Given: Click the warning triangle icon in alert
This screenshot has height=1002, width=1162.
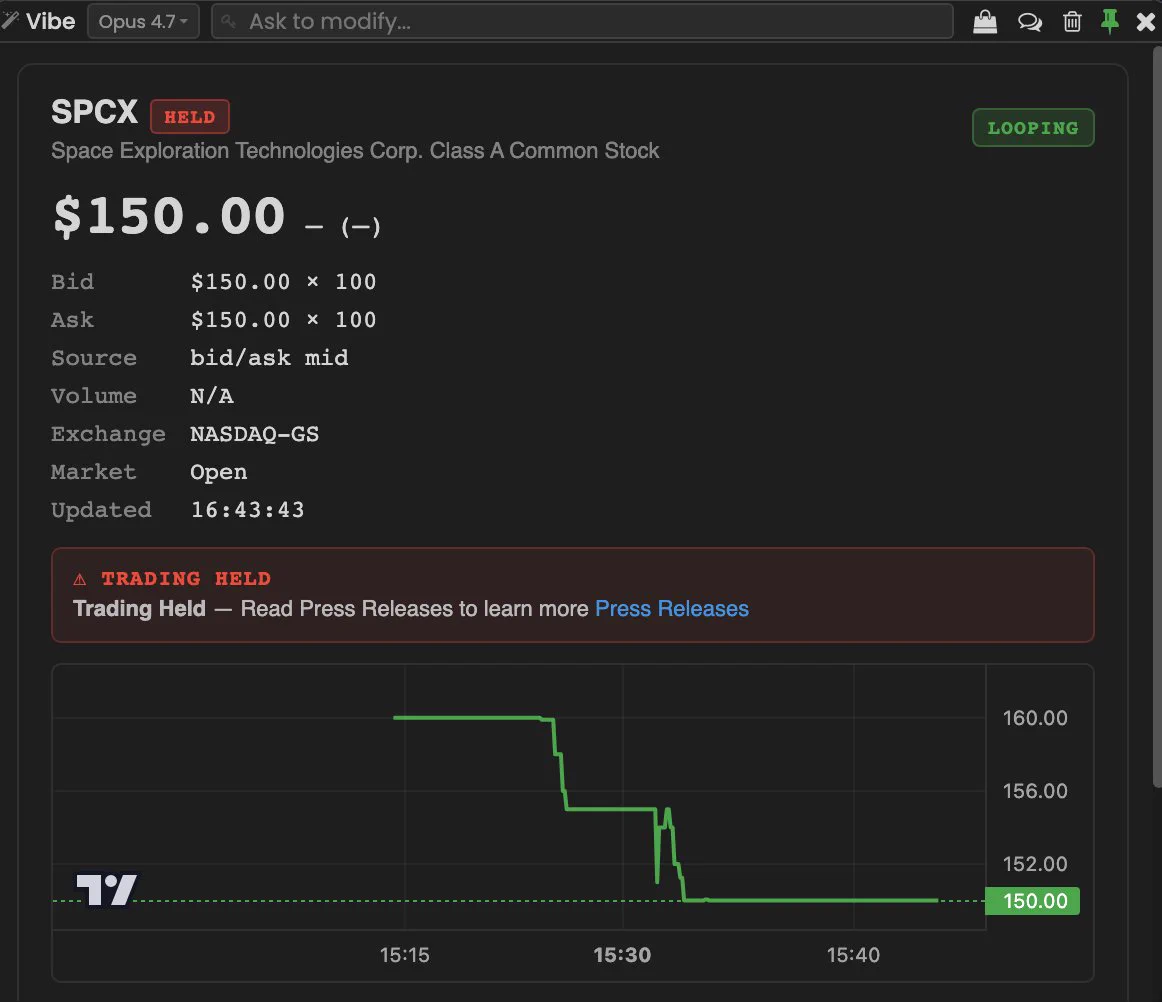Looking at the screenshot, I should [80, 579].
